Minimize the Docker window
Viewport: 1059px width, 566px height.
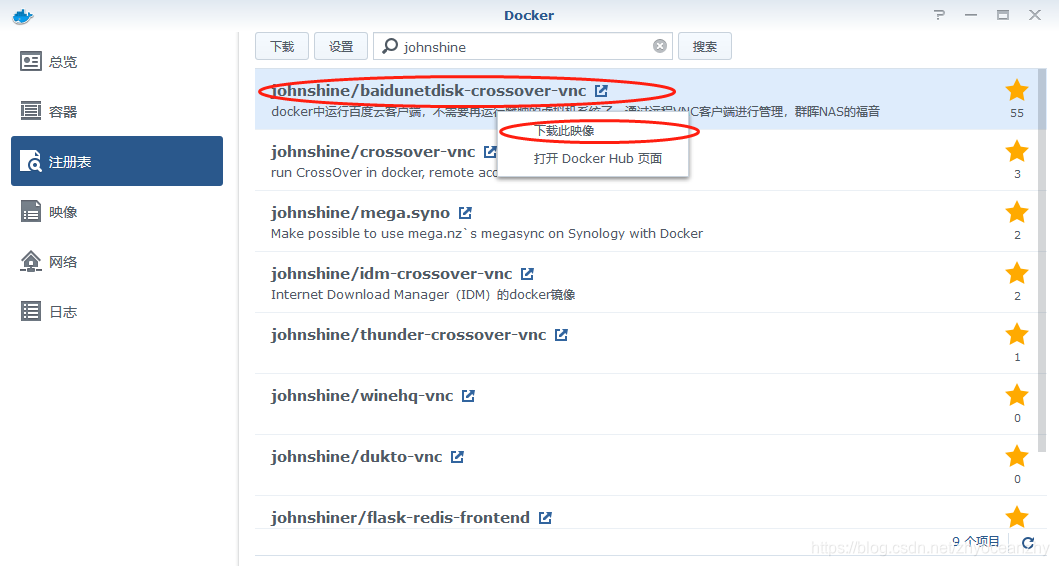(x=971, y=15)
